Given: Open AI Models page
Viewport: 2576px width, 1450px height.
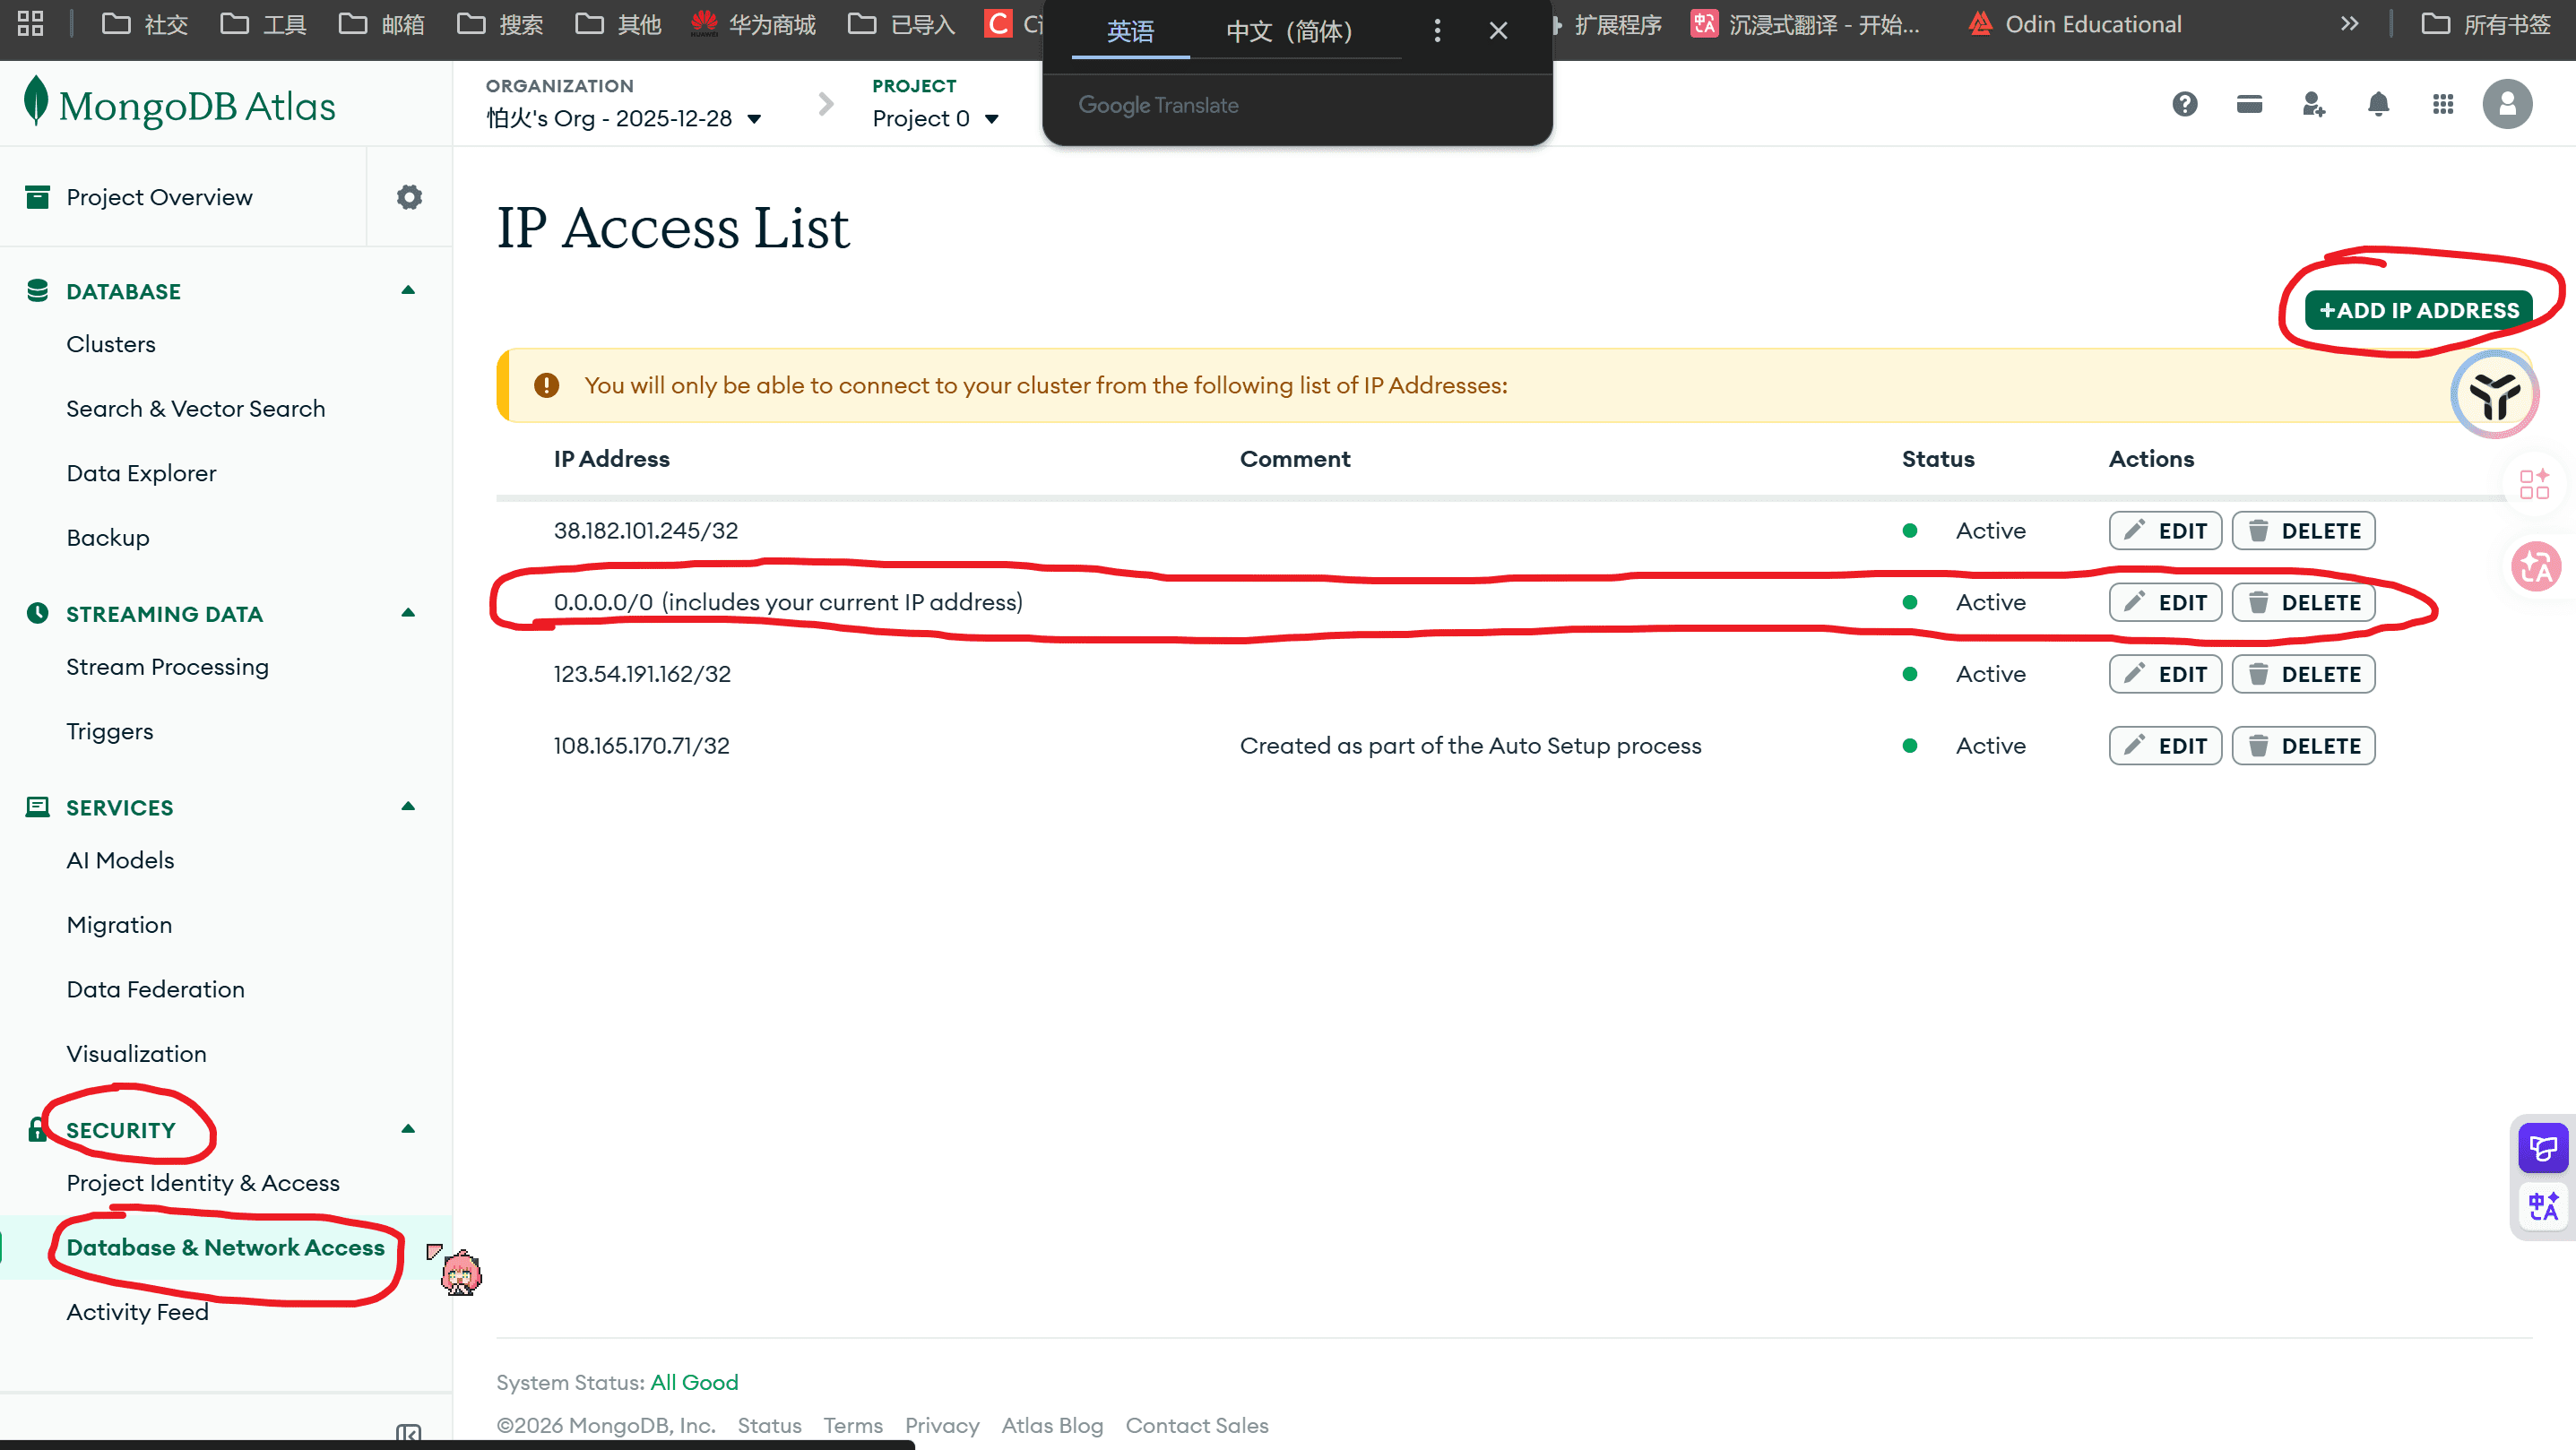Looking at the screenshot, I should coord(120,860).
